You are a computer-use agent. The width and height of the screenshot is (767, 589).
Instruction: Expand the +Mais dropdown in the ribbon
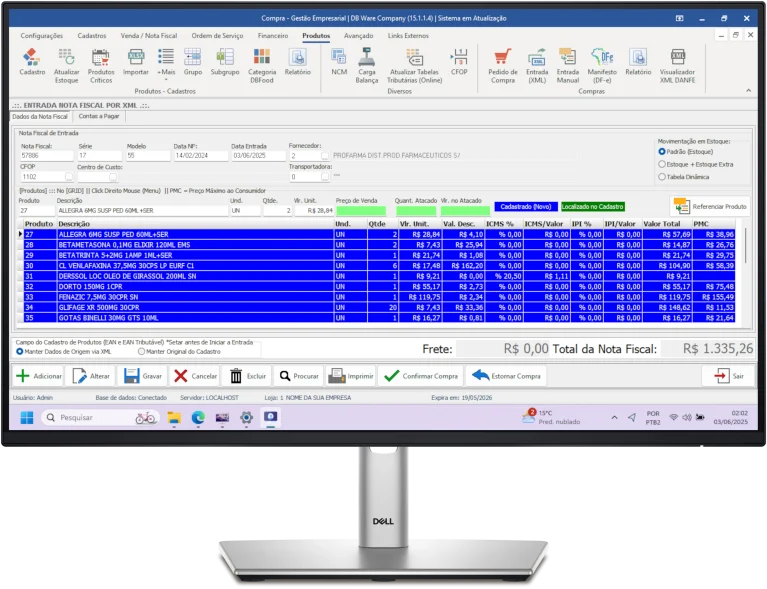tap(166, 62)
